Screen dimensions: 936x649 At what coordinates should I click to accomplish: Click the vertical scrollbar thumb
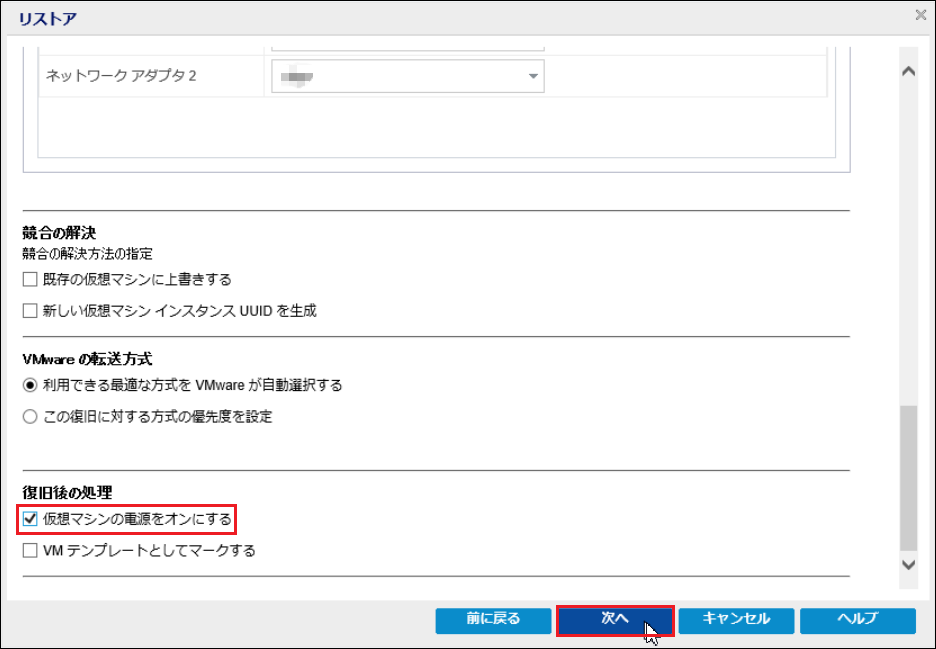point(909,478)
